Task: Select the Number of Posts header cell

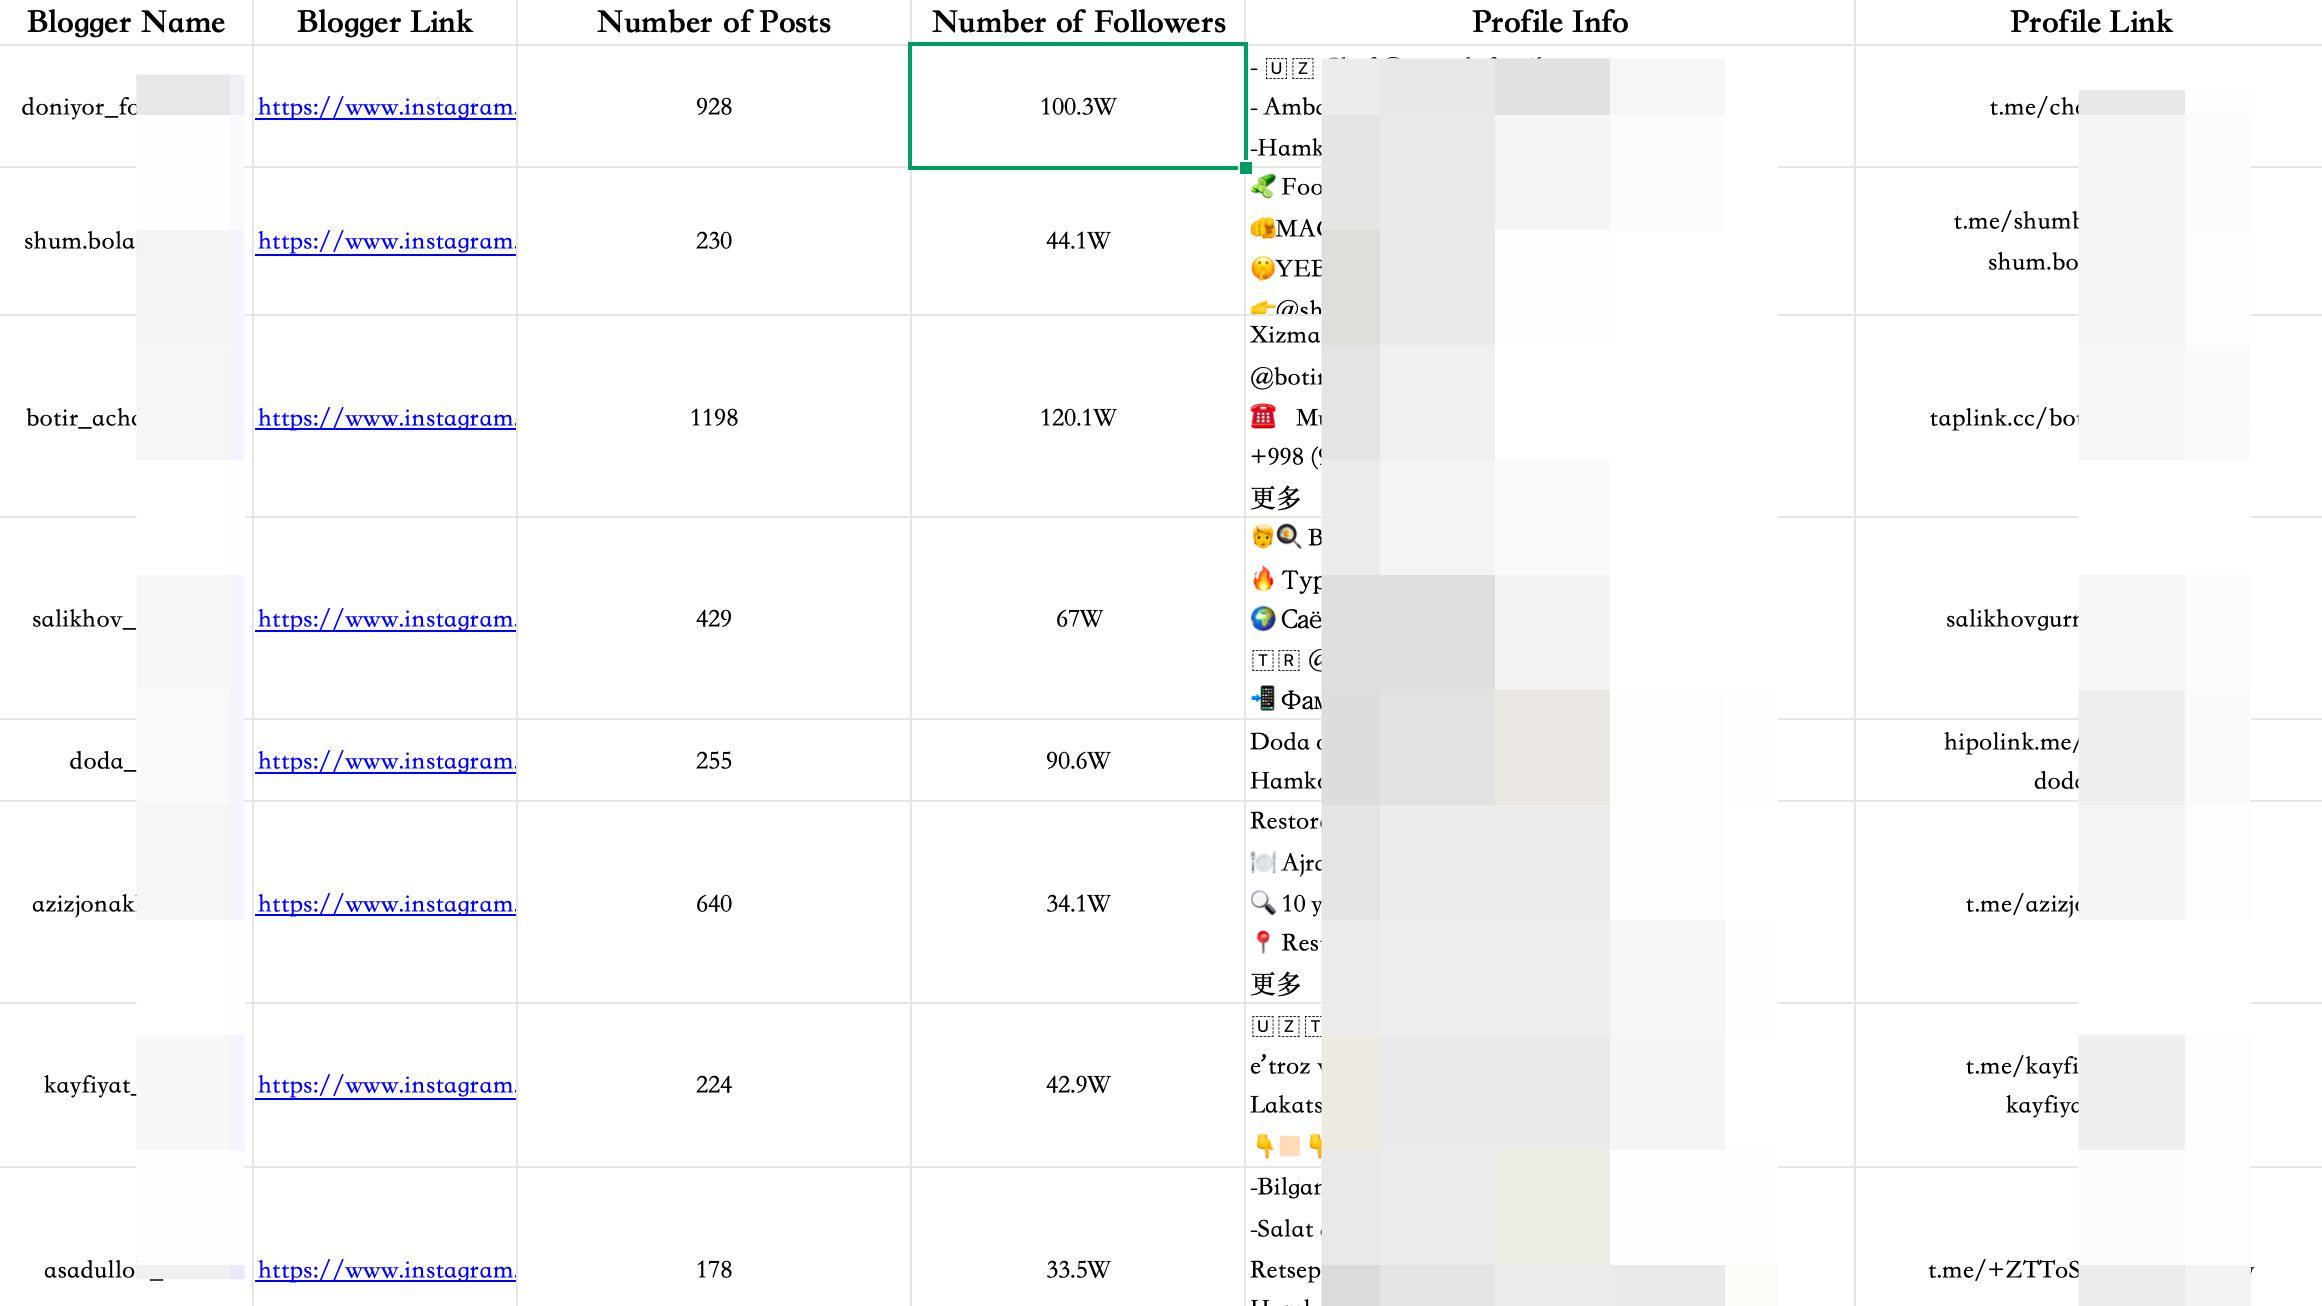Action: pyautogui.click(x=714, y=22)
